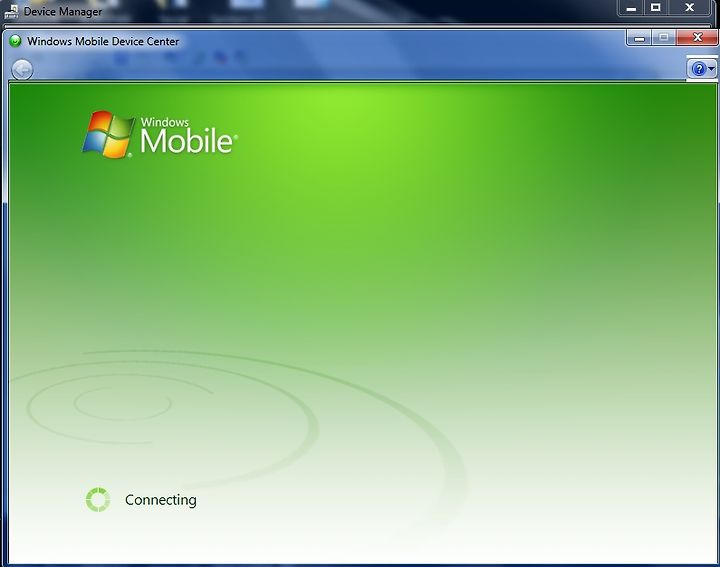This screenshot has width=720, height=567.
Task: Maximize the Device Manager window
Action: coord(656,8)
